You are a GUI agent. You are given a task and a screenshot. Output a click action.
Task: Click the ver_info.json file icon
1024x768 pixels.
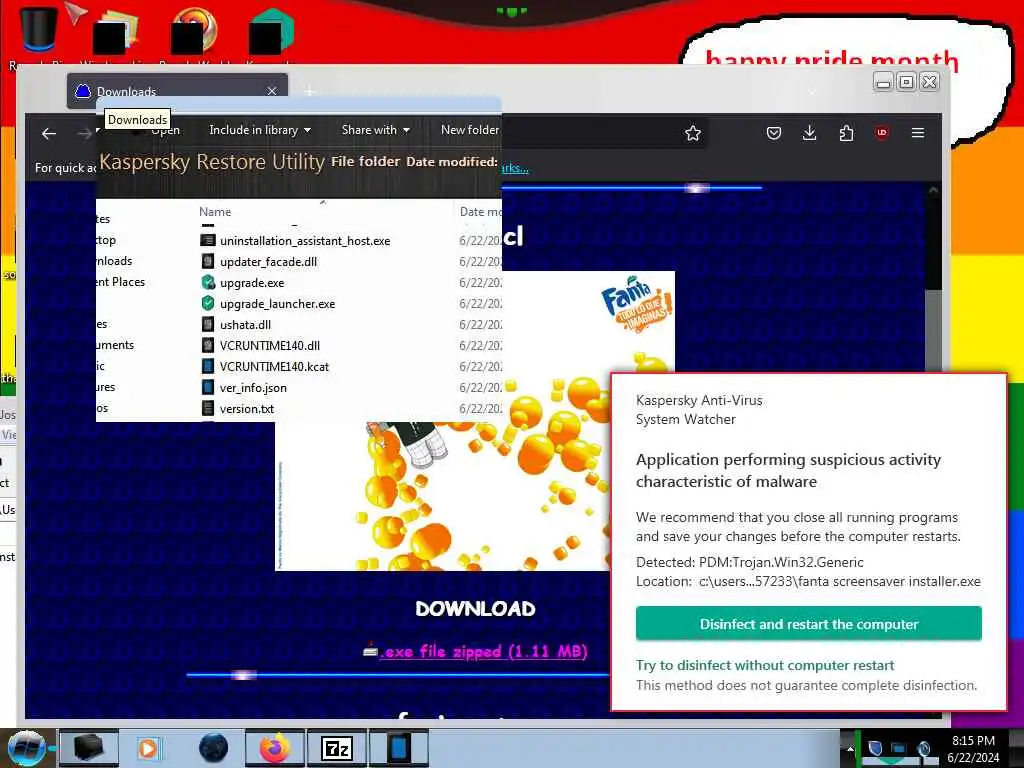(208, 387)
